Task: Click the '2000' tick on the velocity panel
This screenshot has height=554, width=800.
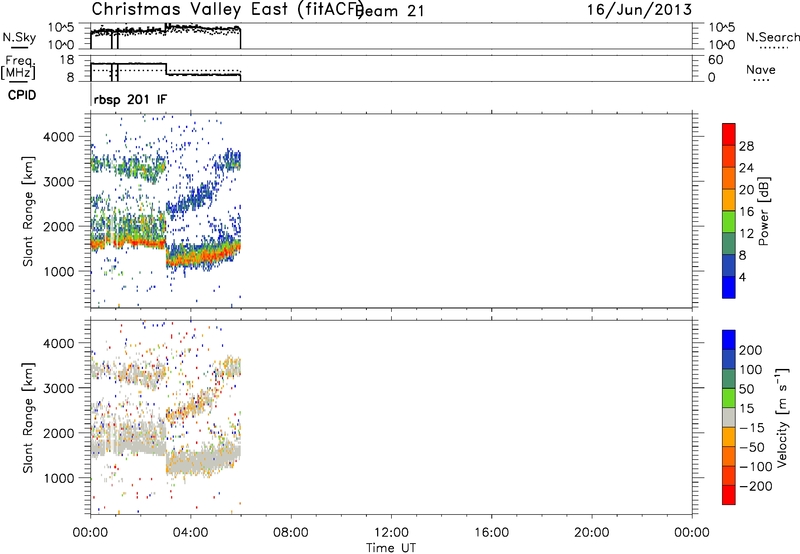Action: click(58, 433)
